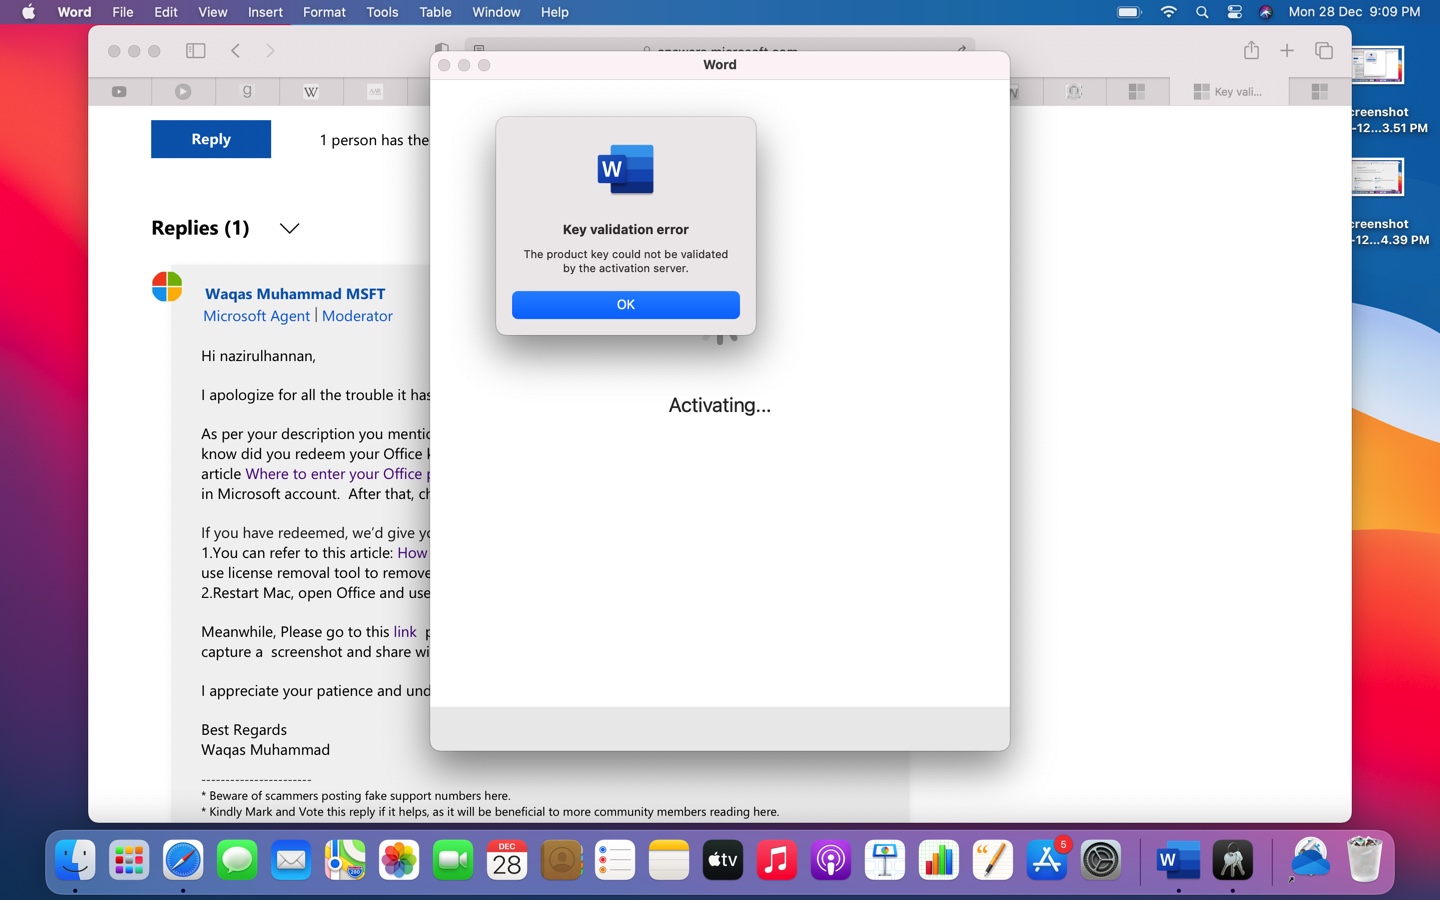Open Calendar from the Dock

507,860
